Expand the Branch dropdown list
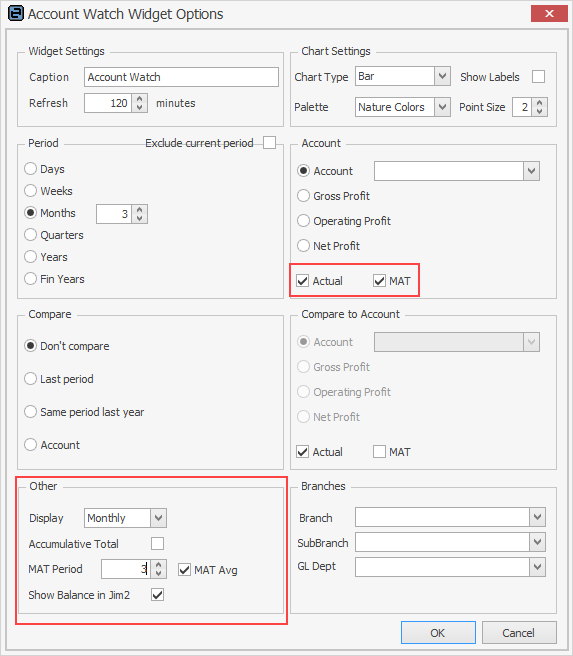The height and width of the screenshot is (656, 573). tap(537, 517)
